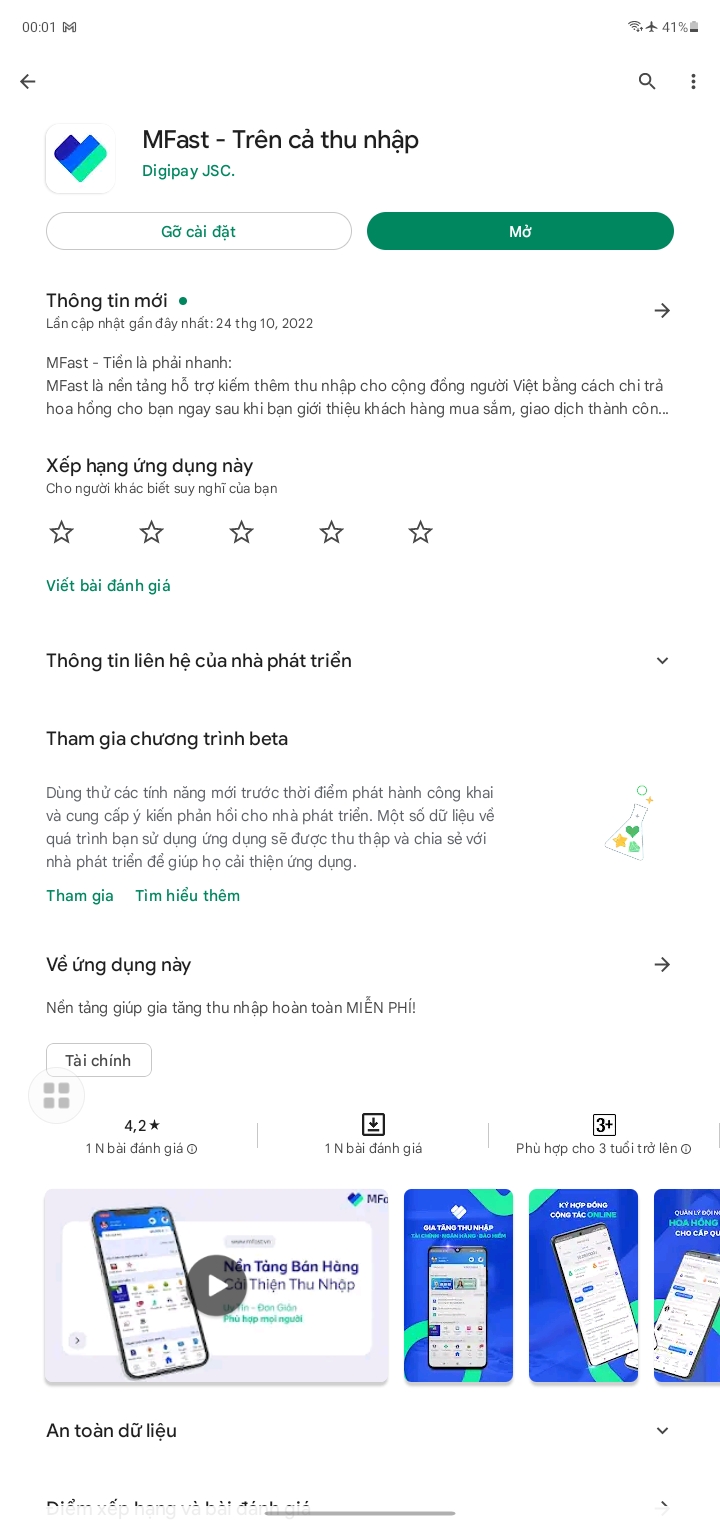This screenshot has width=720, height=1520.
Task: Expand "Thông tin liên hệ của nhà phát triển"
Action: pos(662,661)
